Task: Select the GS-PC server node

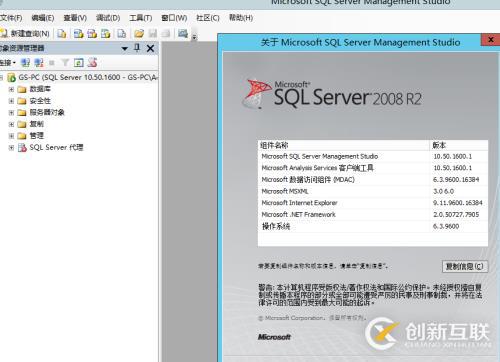Action: [x=88, y=77]
